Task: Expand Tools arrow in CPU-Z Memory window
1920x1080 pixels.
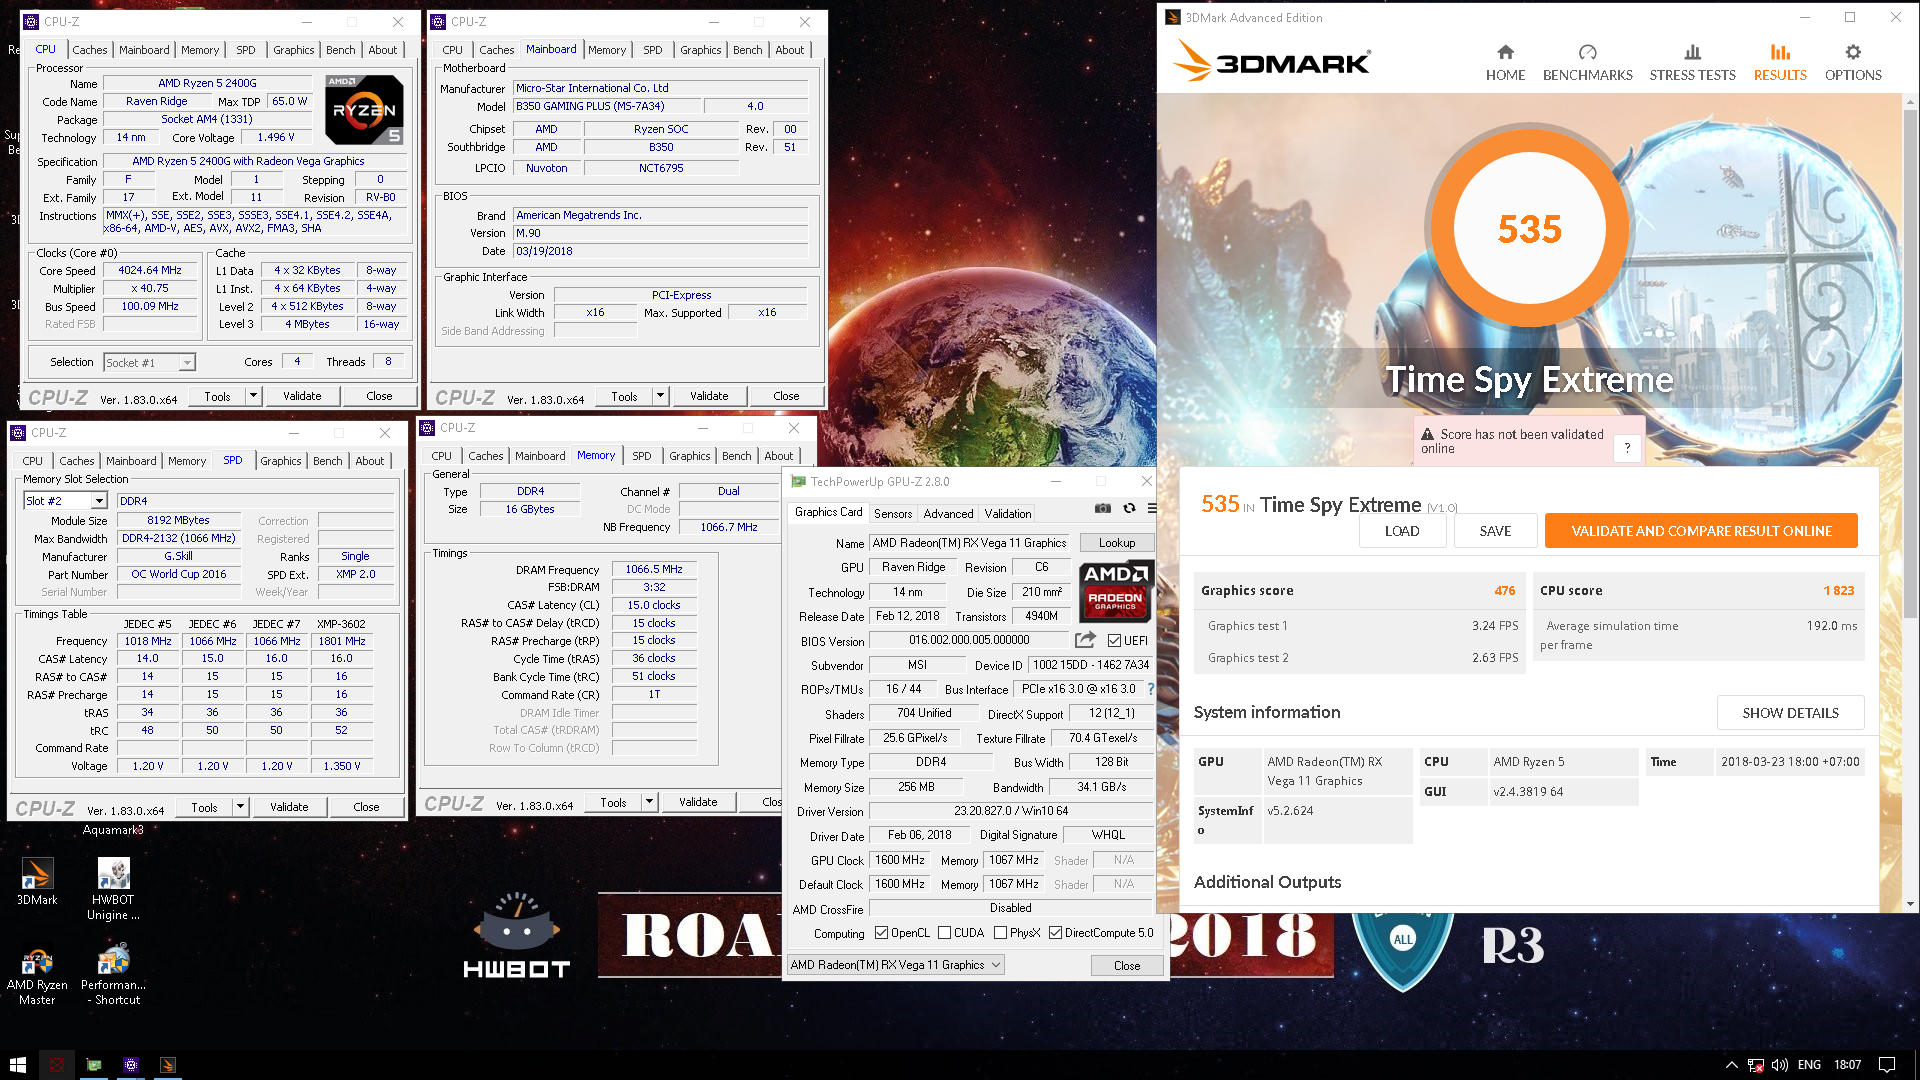Action: tap(649, 802)
